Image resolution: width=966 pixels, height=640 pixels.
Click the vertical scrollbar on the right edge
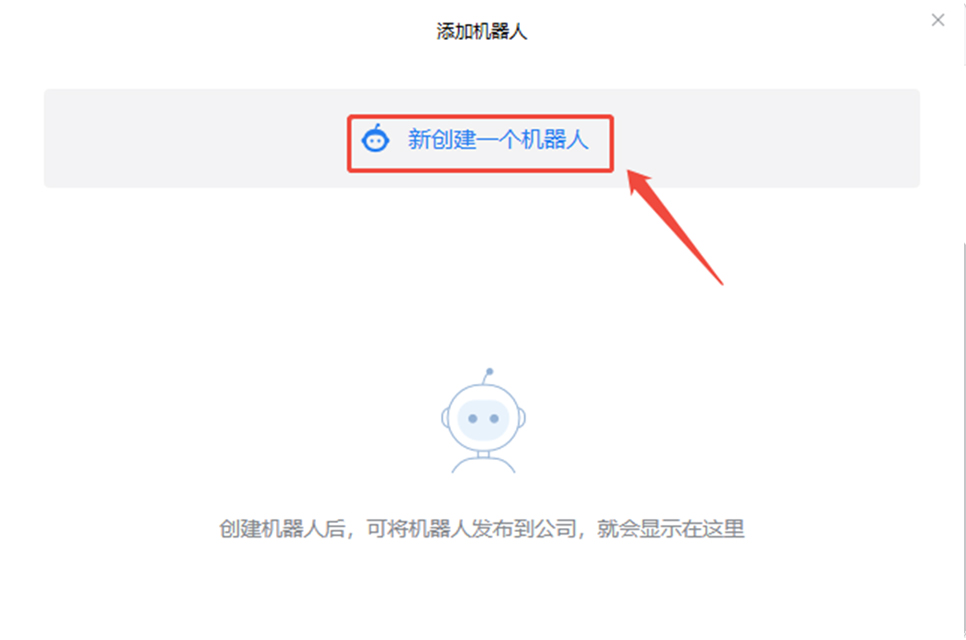(x=963, y=439)
